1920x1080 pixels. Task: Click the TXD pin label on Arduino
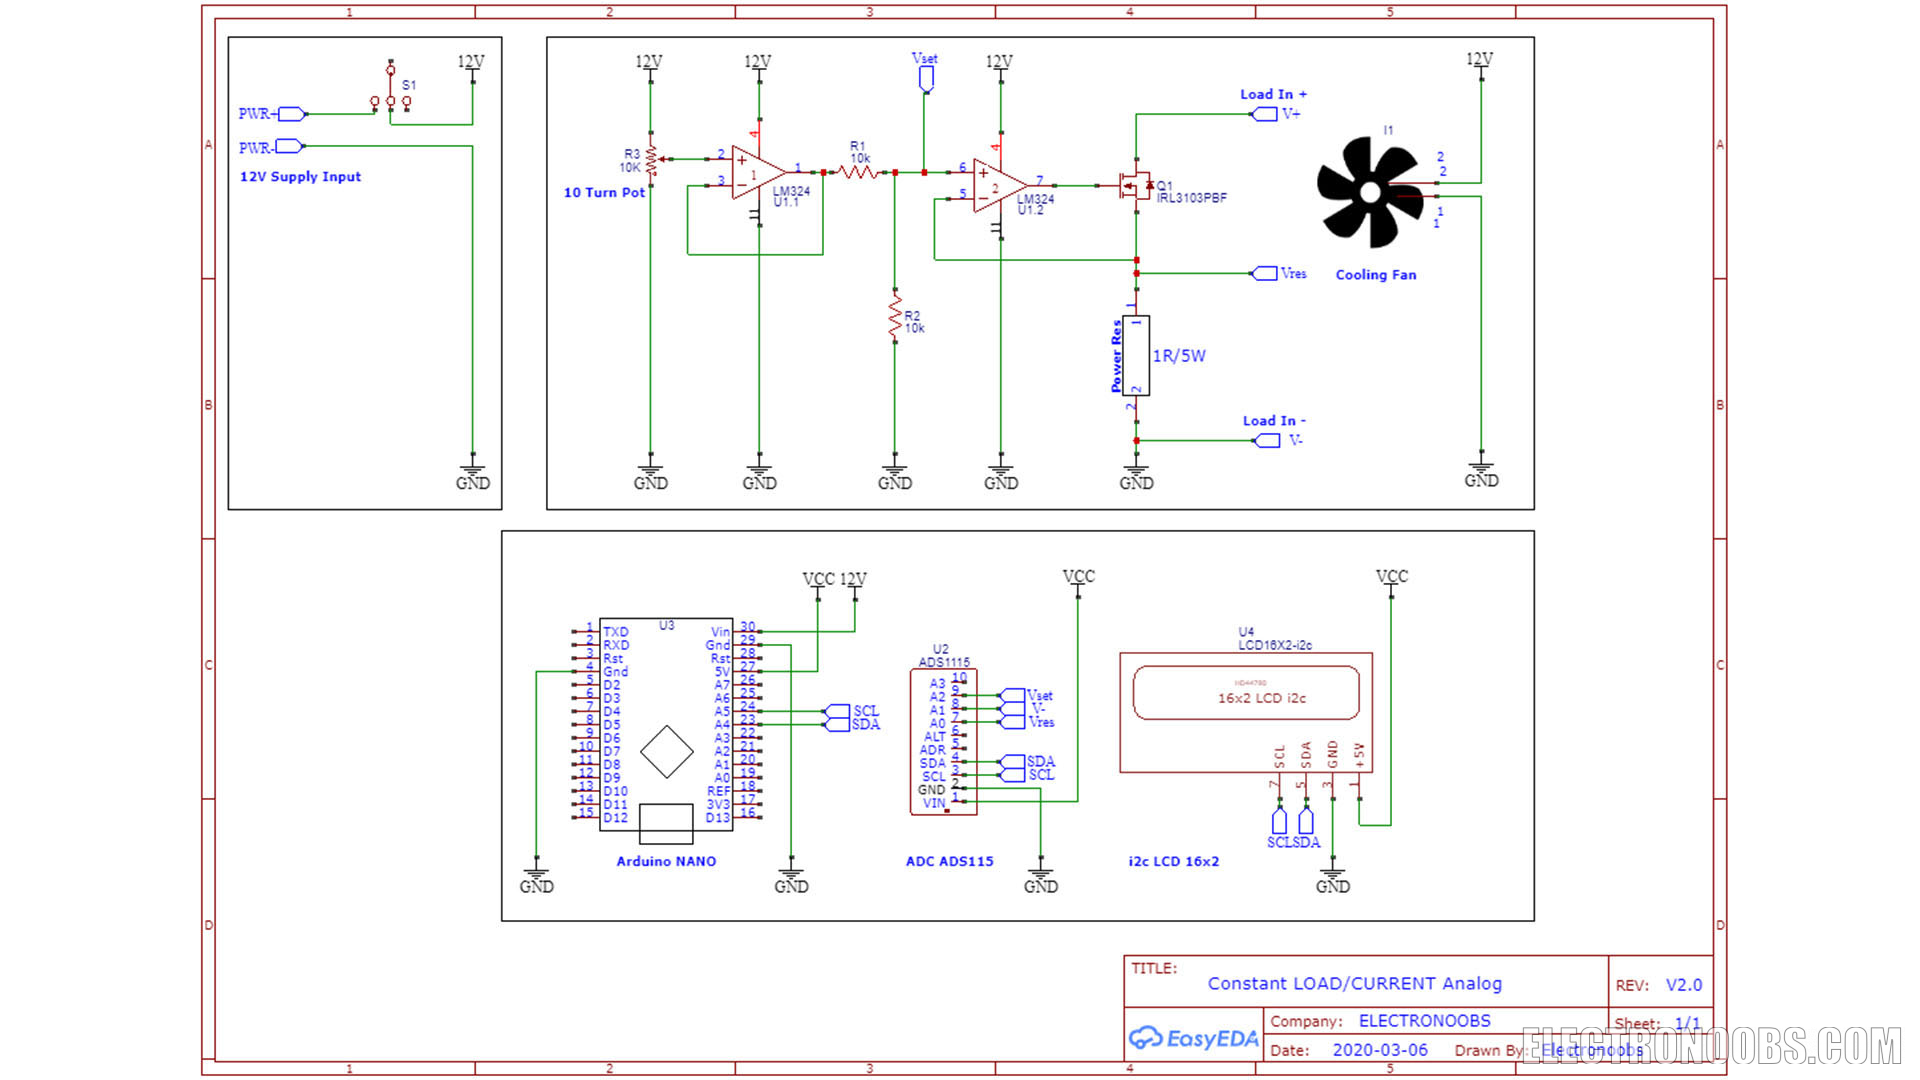[616, 632]
